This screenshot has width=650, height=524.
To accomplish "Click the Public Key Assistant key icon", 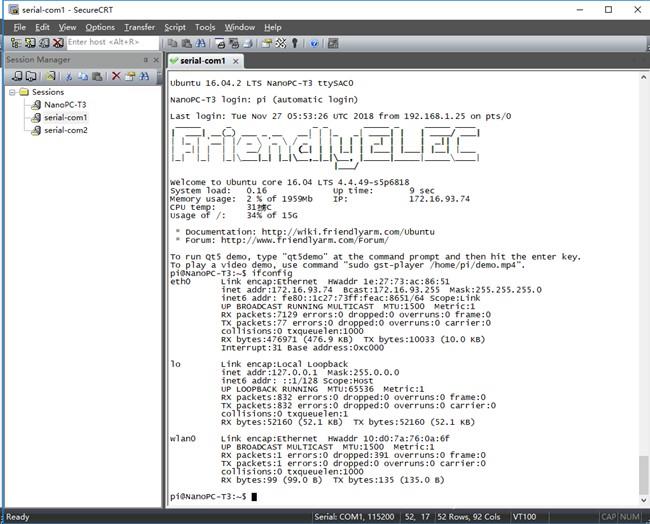I will (295, 43).
